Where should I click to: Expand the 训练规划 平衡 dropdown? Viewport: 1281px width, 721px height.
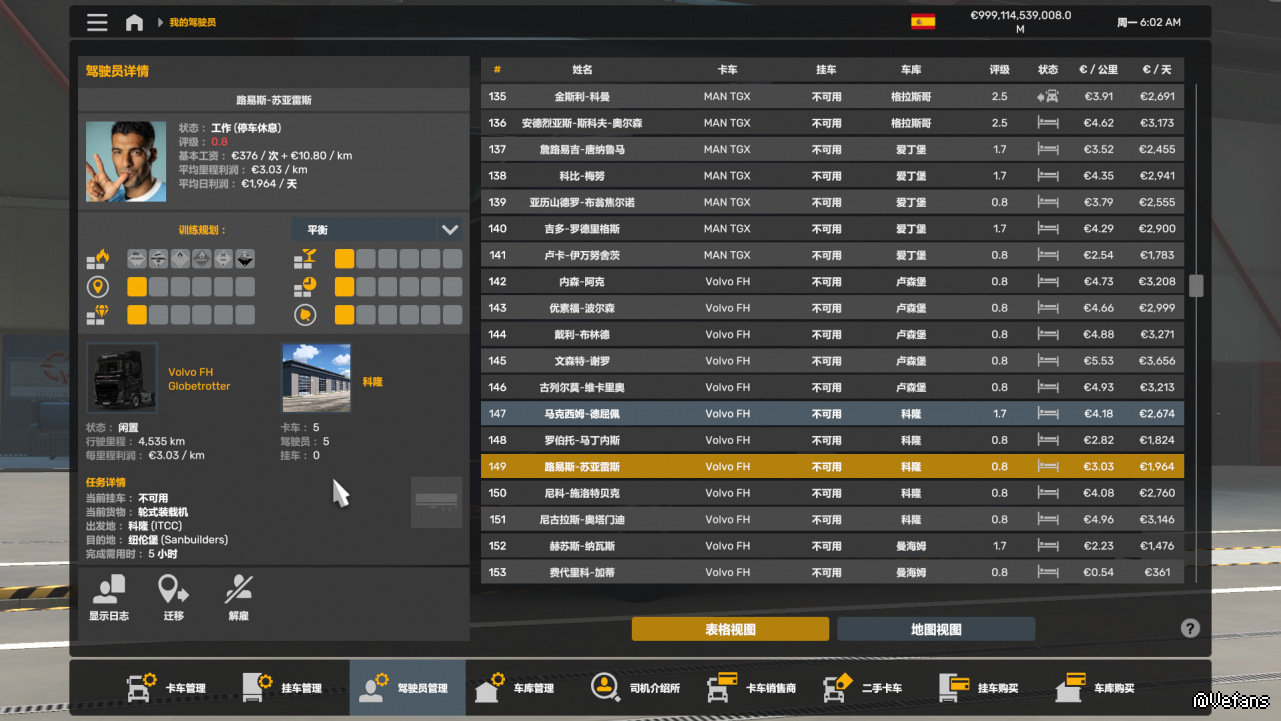click(x=449, y=230)
